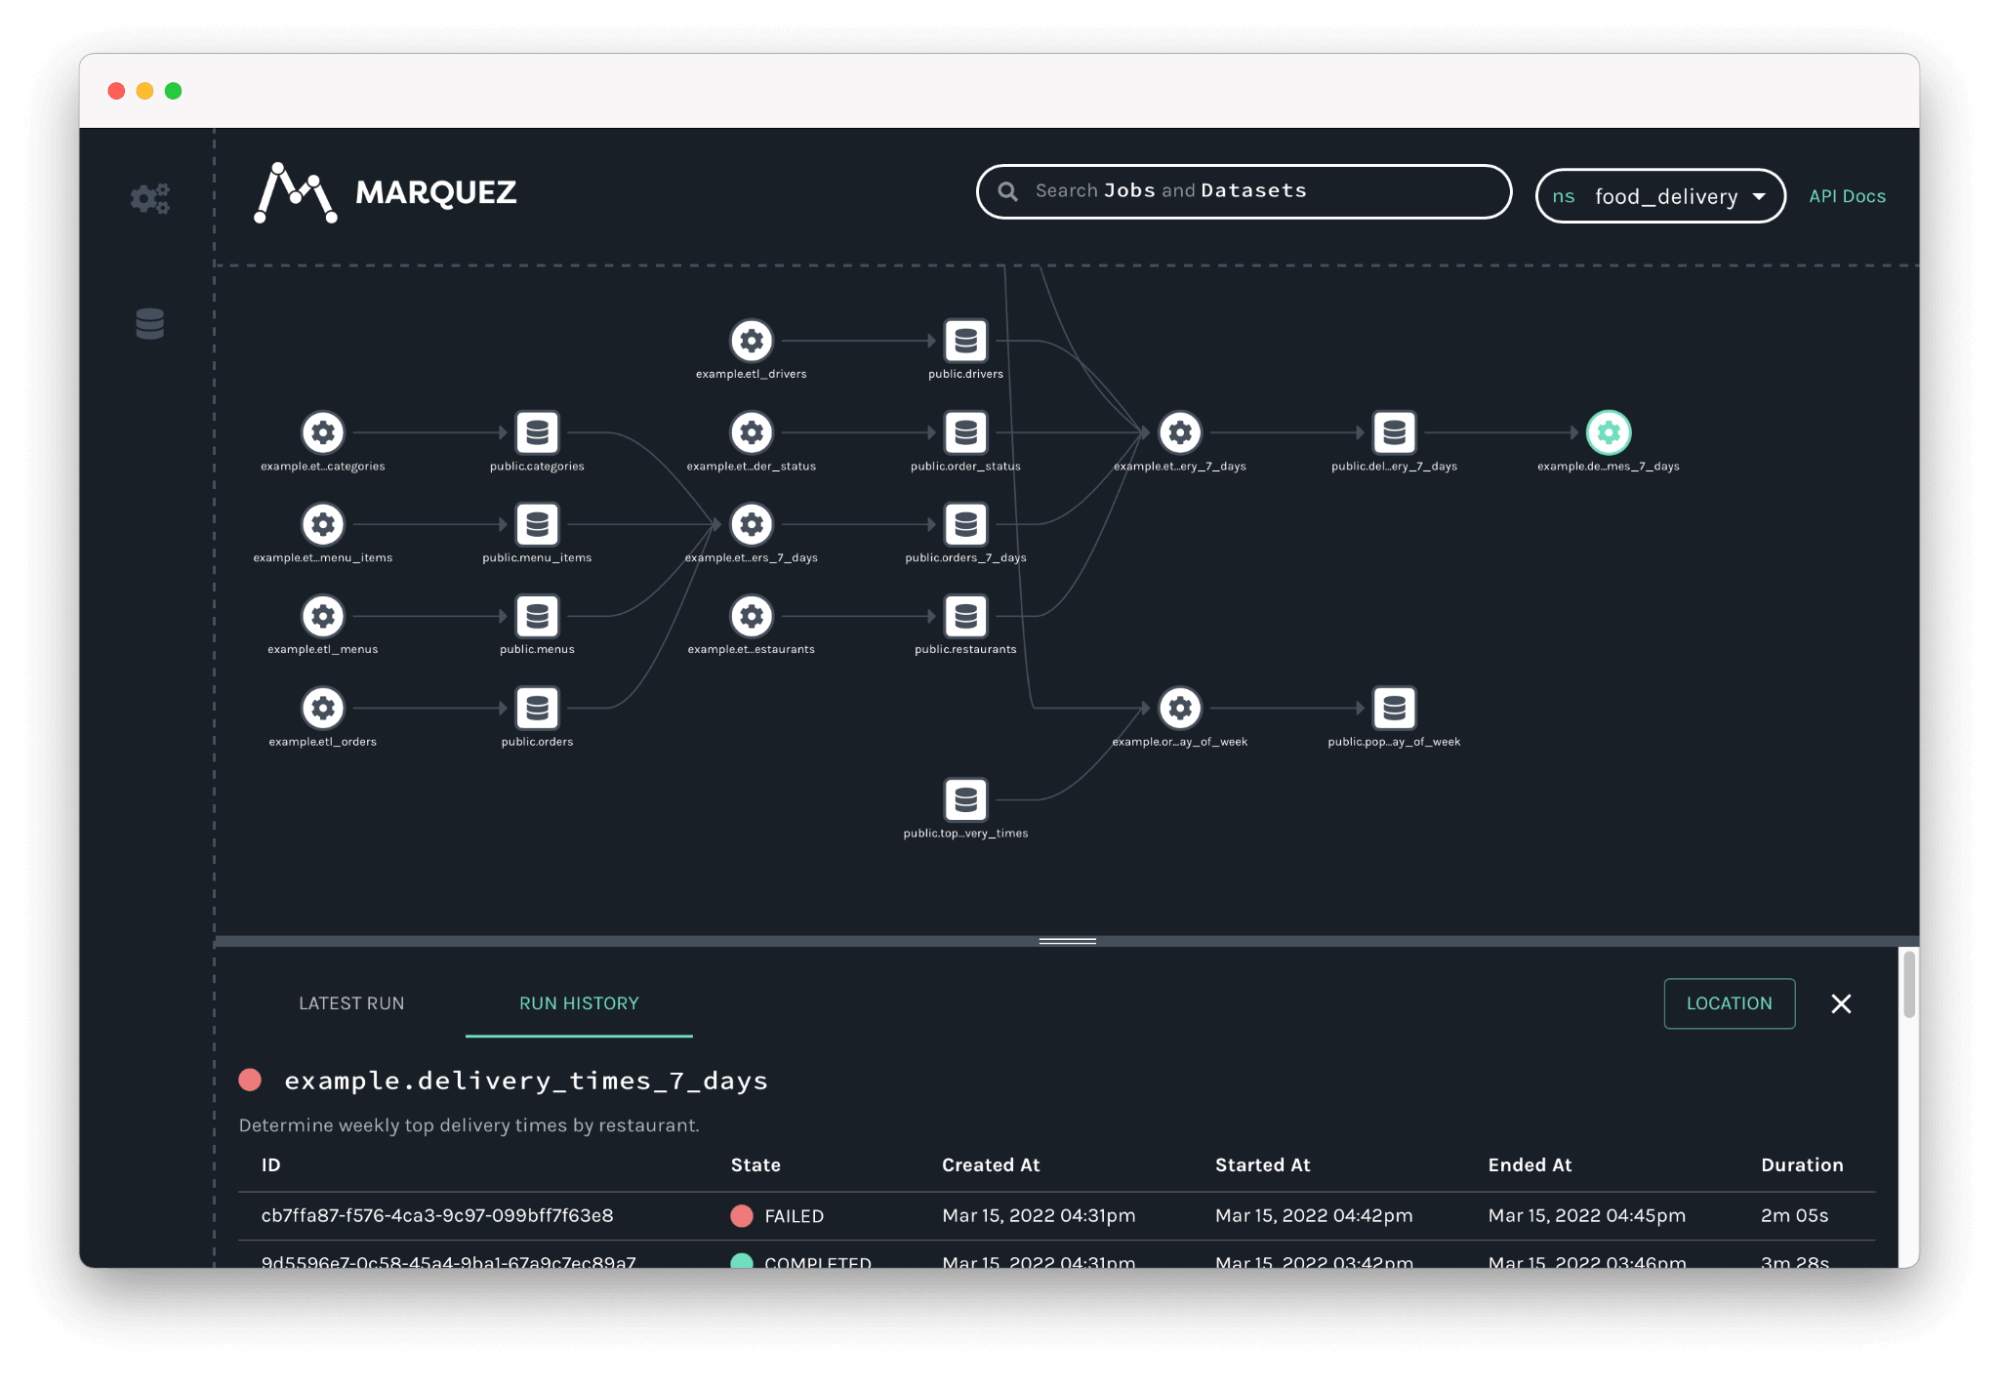The height and width of the screenshot is (1374, 1999).
Task: Open the Datasets database icon in sidebar
Action: point(150,324)
